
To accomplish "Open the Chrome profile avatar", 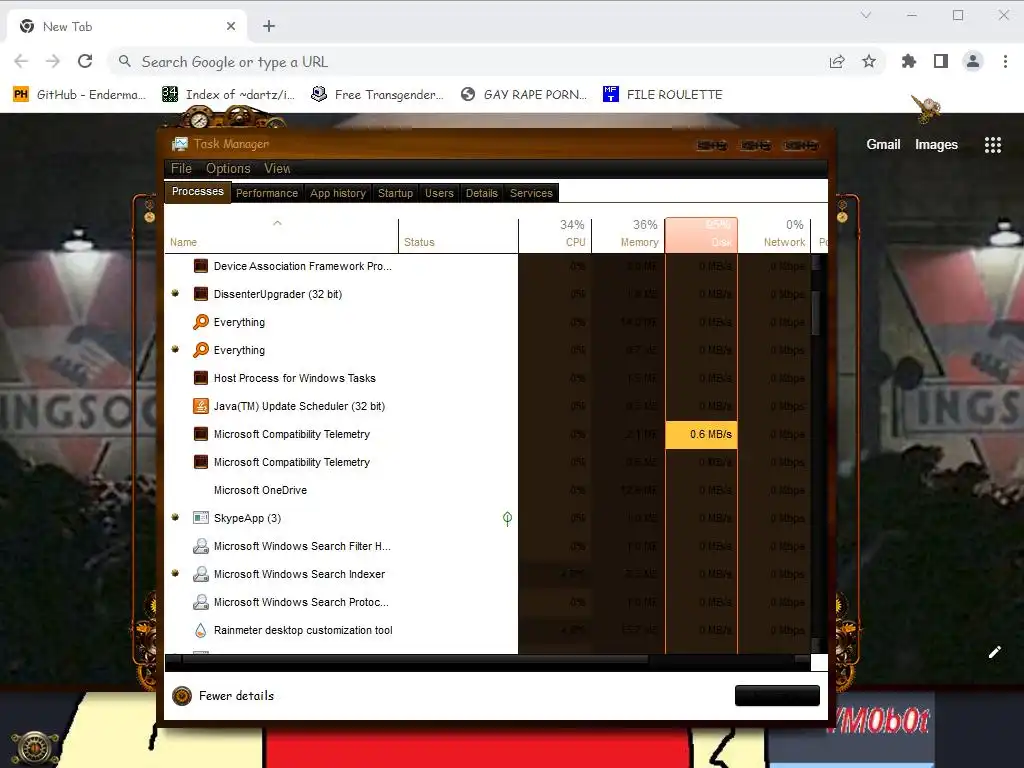I will [x=972, y=61].
